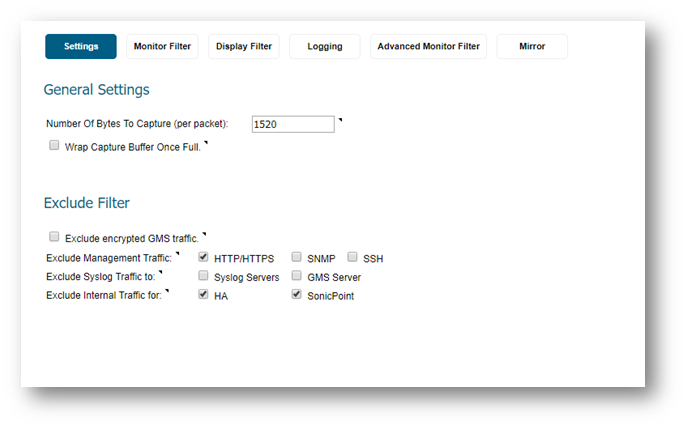Click tooltip marker beside Exclude Syslog Traffic to

160,272
